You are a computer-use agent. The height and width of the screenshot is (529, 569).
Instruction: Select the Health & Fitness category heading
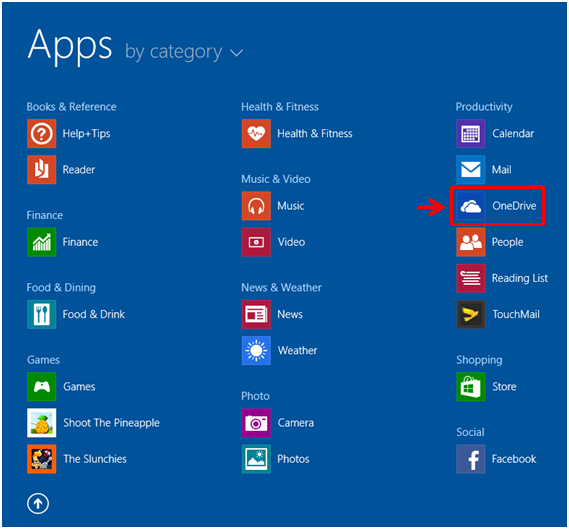pyautogui.click(x=280, y=107)
